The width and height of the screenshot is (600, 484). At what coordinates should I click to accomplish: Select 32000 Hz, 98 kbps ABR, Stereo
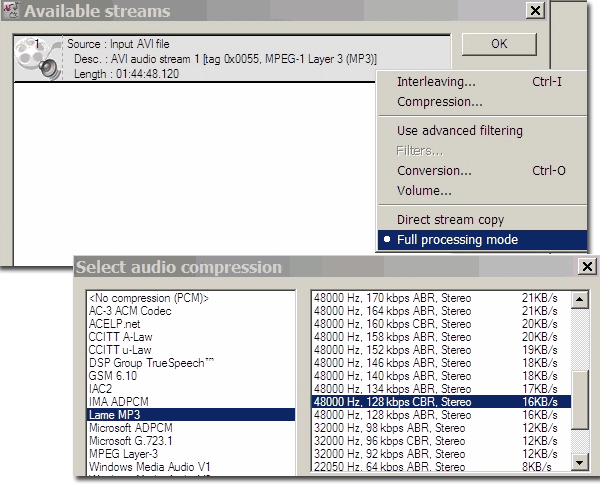point(441,428)
